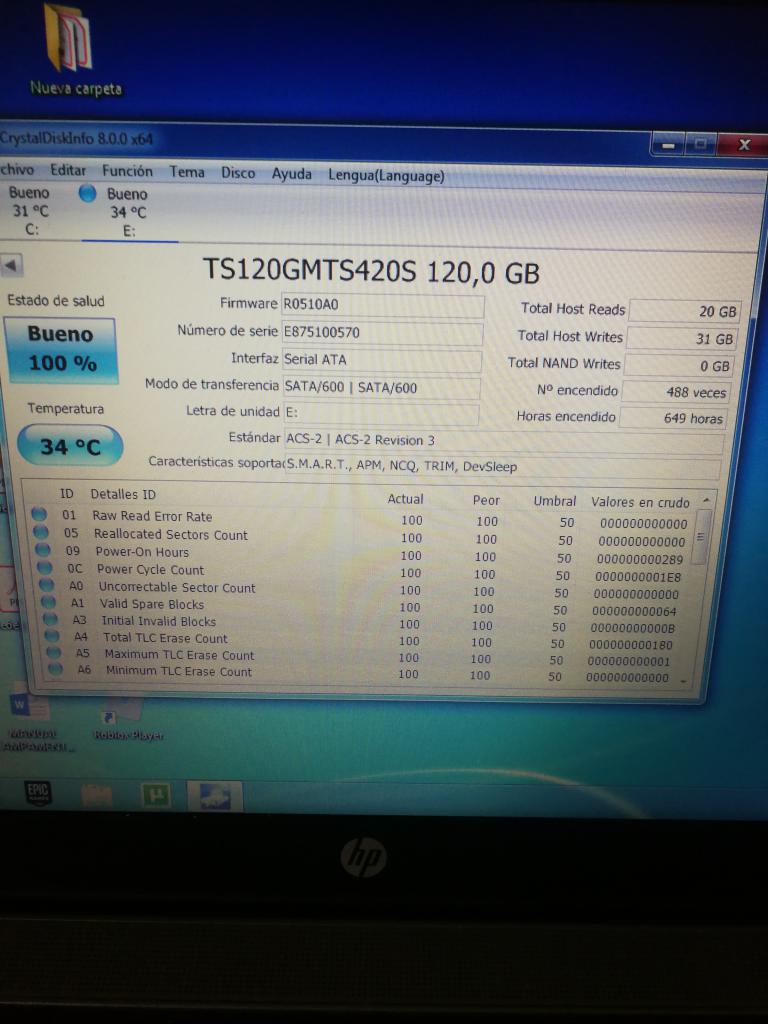
Task: Select the C: disk Bueno 31 °C
Action: pos(30,210)
